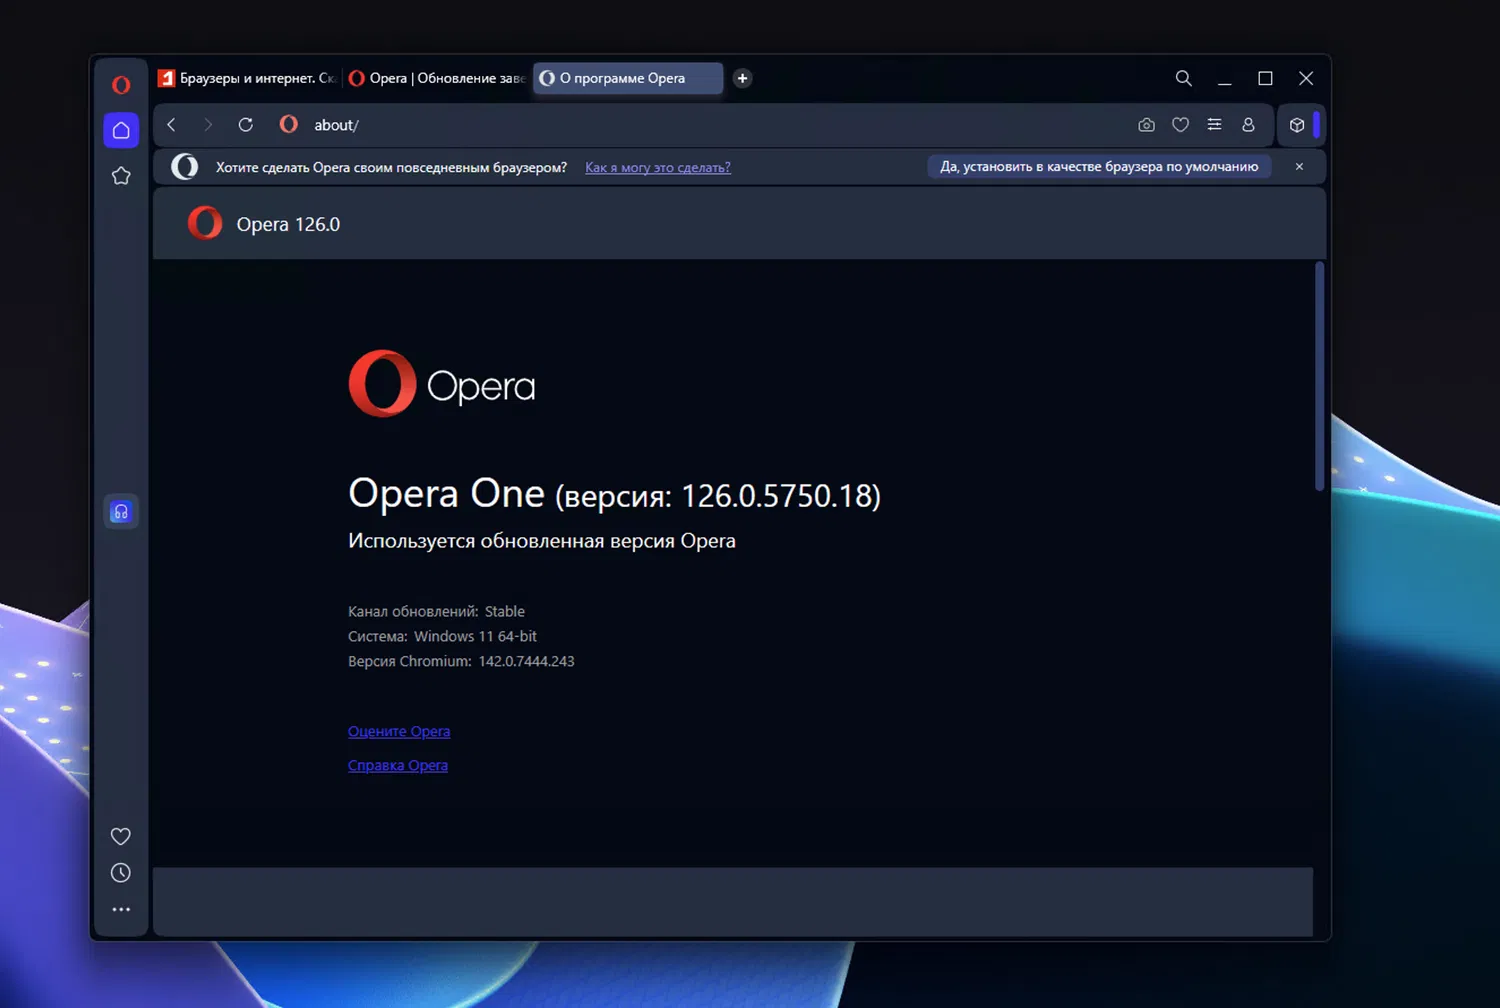This screenshot has height=1008, width=1500.
Task: Open the account profile icon
Action: 1248,125
